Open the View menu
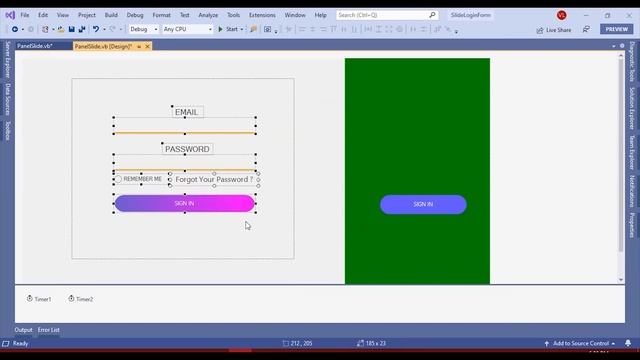 62,15
